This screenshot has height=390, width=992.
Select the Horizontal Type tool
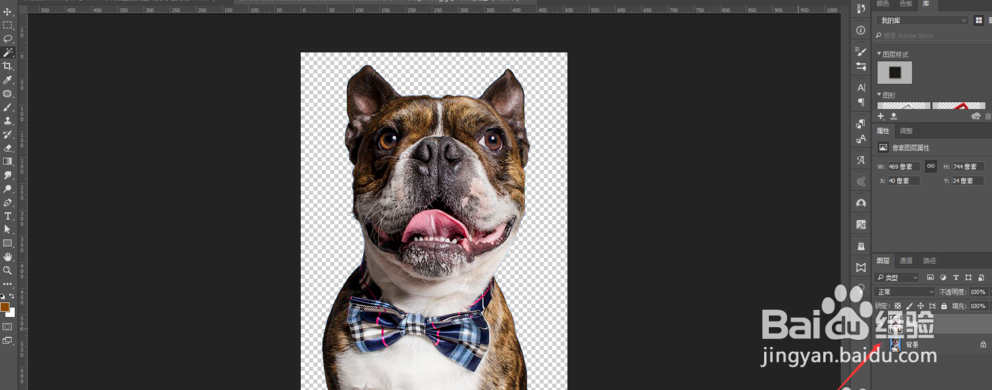(8, 216)
